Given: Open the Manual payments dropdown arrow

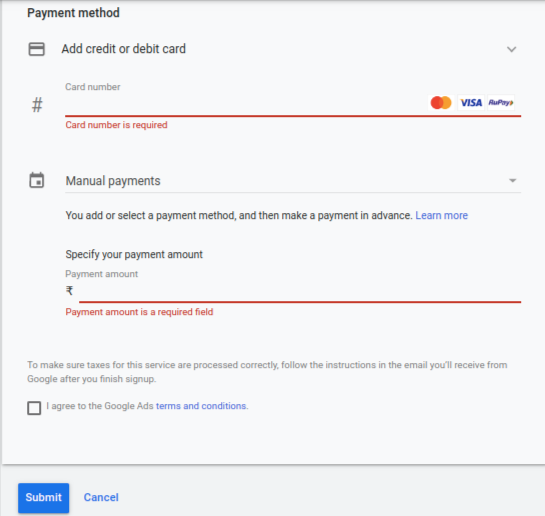Looking at the screenshot, I should coord(512,180).
